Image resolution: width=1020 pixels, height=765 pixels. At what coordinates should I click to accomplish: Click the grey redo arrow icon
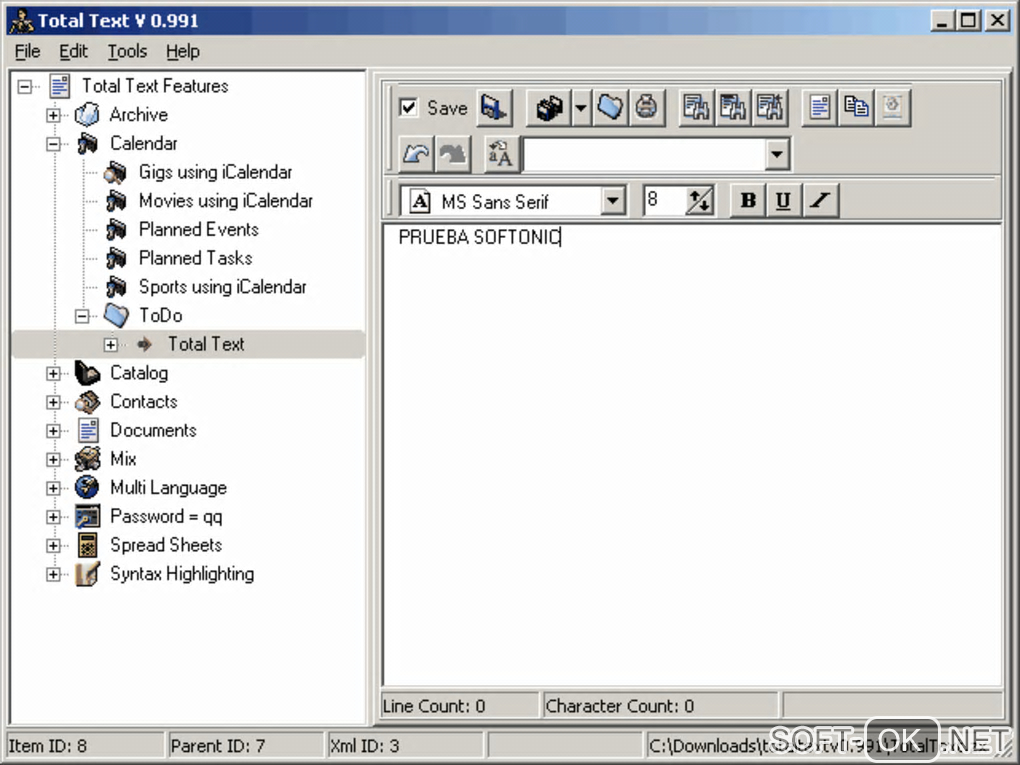(x=453, y=154)
